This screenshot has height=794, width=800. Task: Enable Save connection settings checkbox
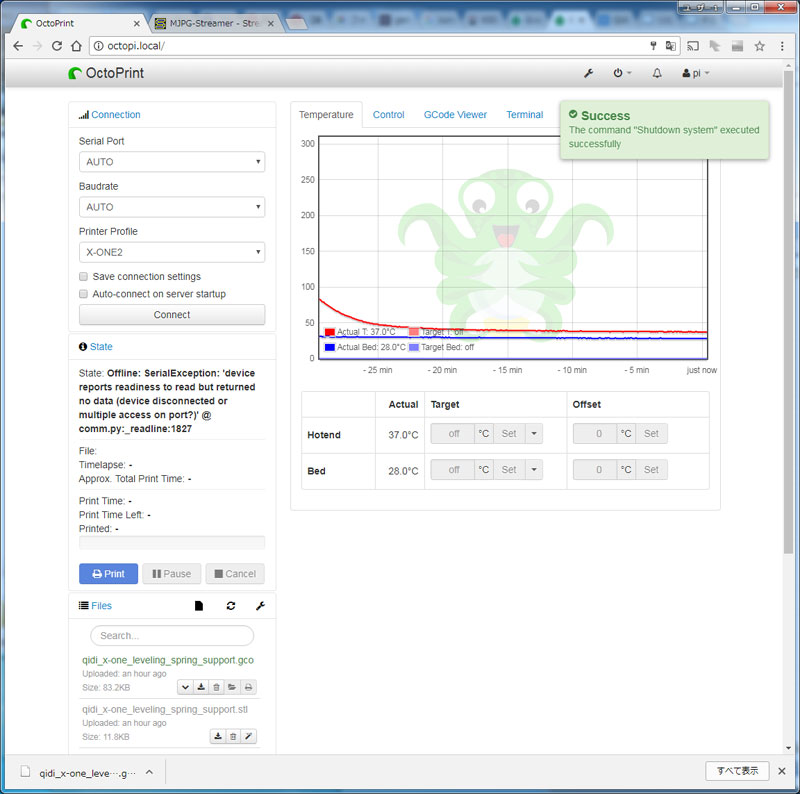click(x=83, y=277)
